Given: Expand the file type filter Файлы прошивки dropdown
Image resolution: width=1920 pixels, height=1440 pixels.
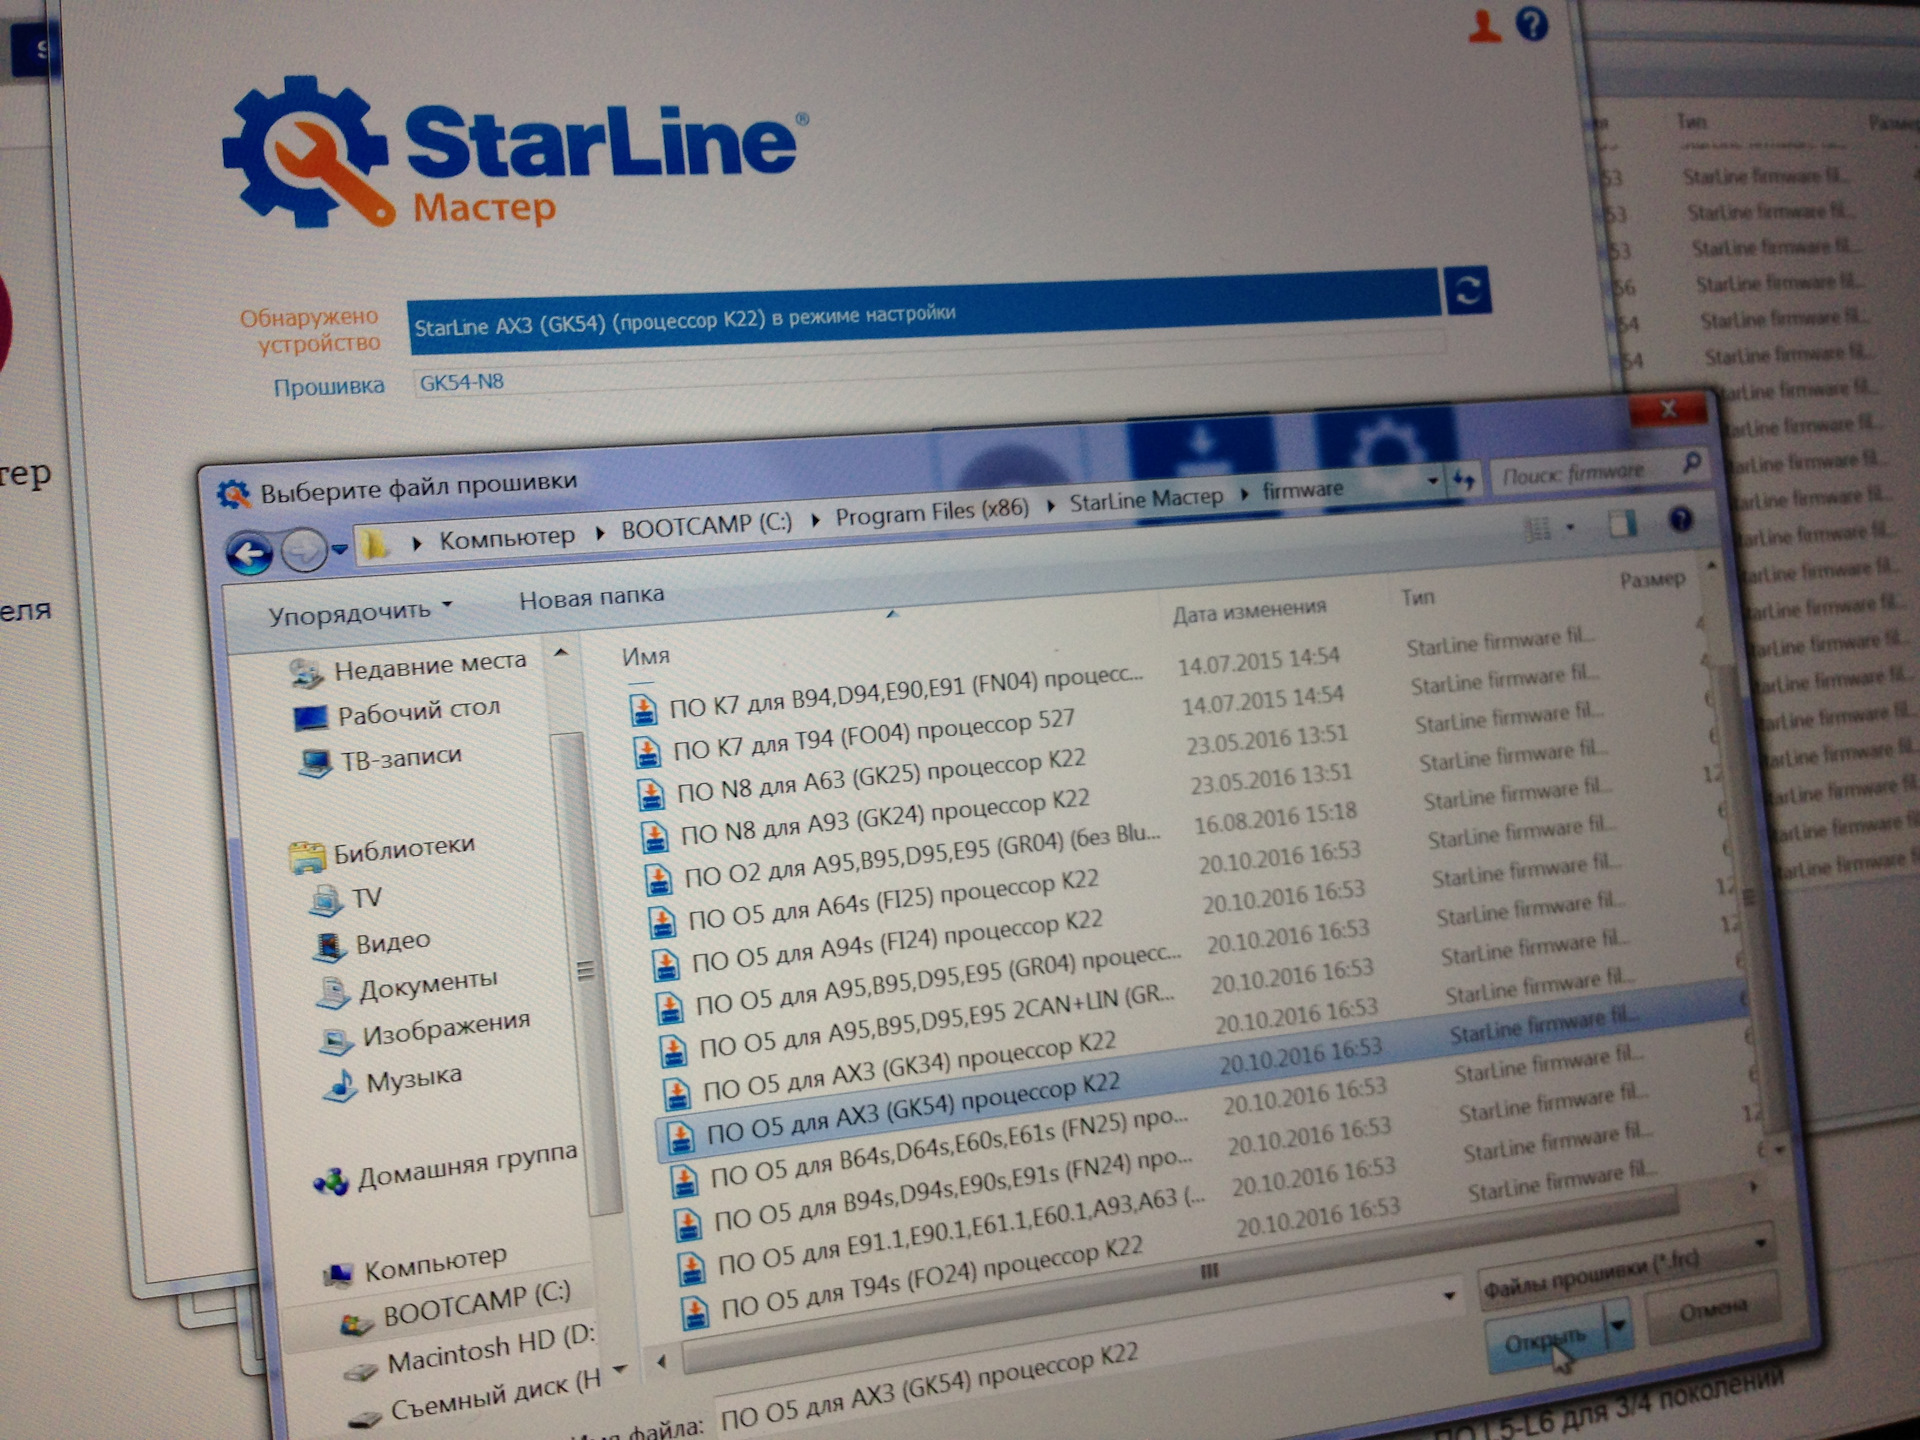Looking at the screenshot, I should pos(1759,1244).
